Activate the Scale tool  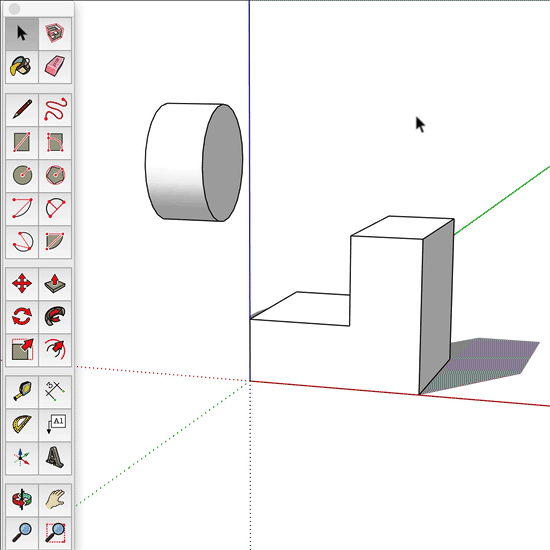[22, 350]
